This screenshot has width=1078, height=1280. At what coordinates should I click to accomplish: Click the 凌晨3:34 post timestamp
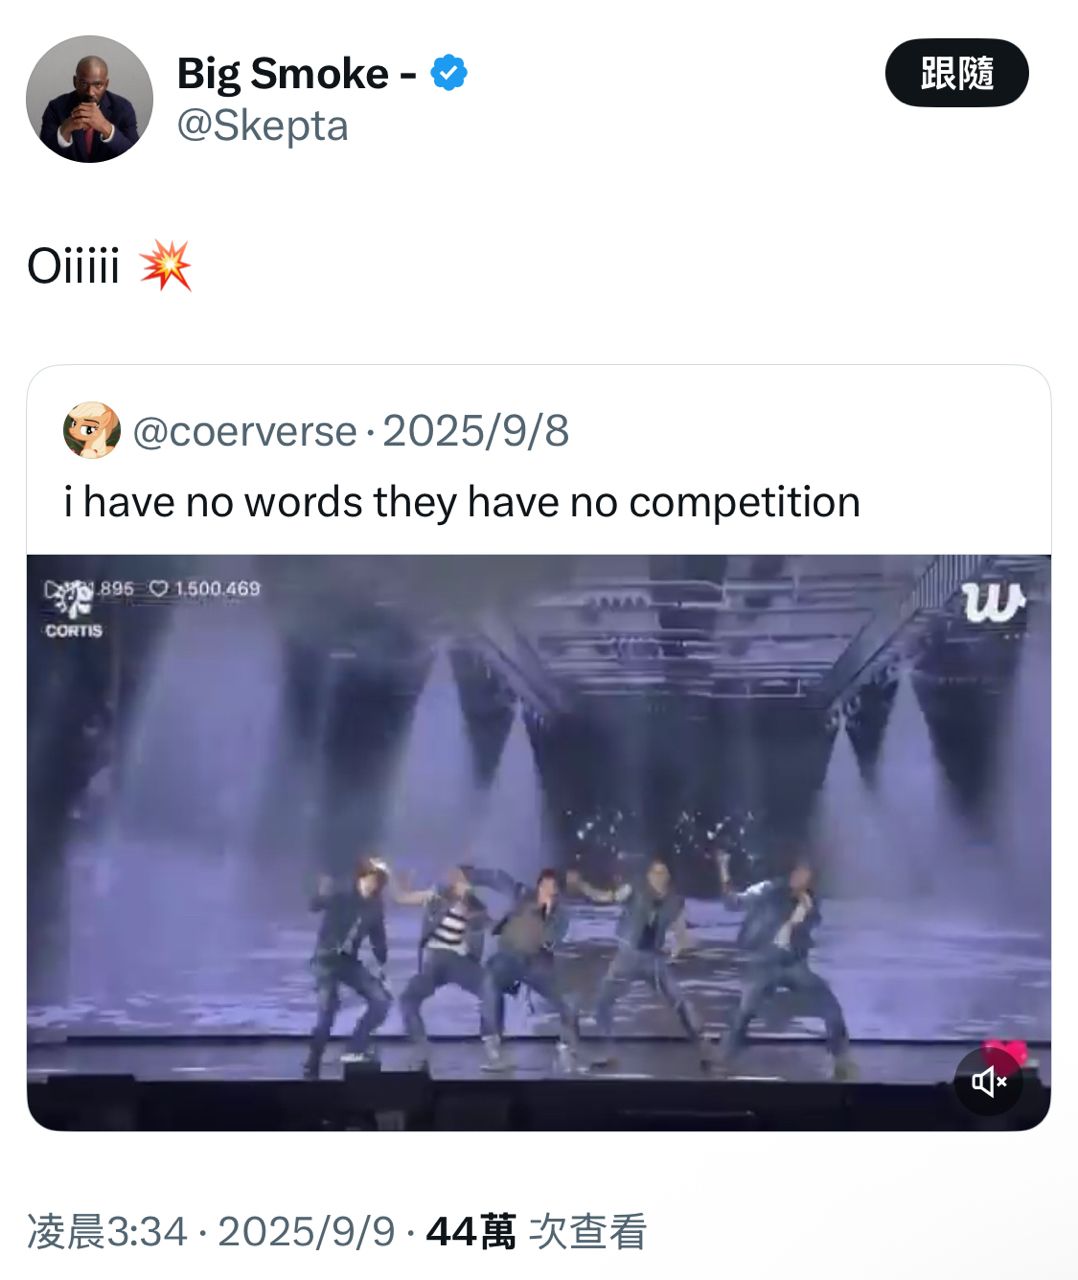tap(107, 1231)
